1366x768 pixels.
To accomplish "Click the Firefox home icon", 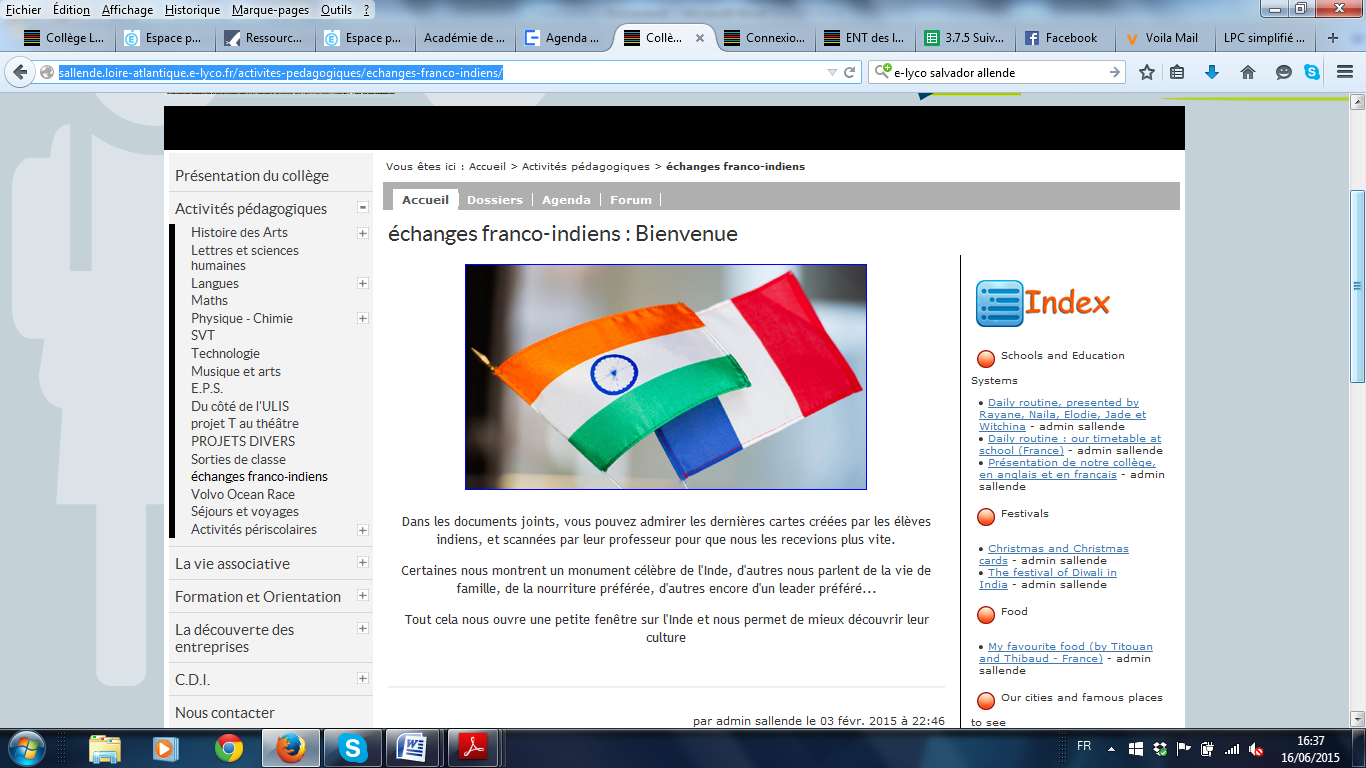I will click(1247, 72).
